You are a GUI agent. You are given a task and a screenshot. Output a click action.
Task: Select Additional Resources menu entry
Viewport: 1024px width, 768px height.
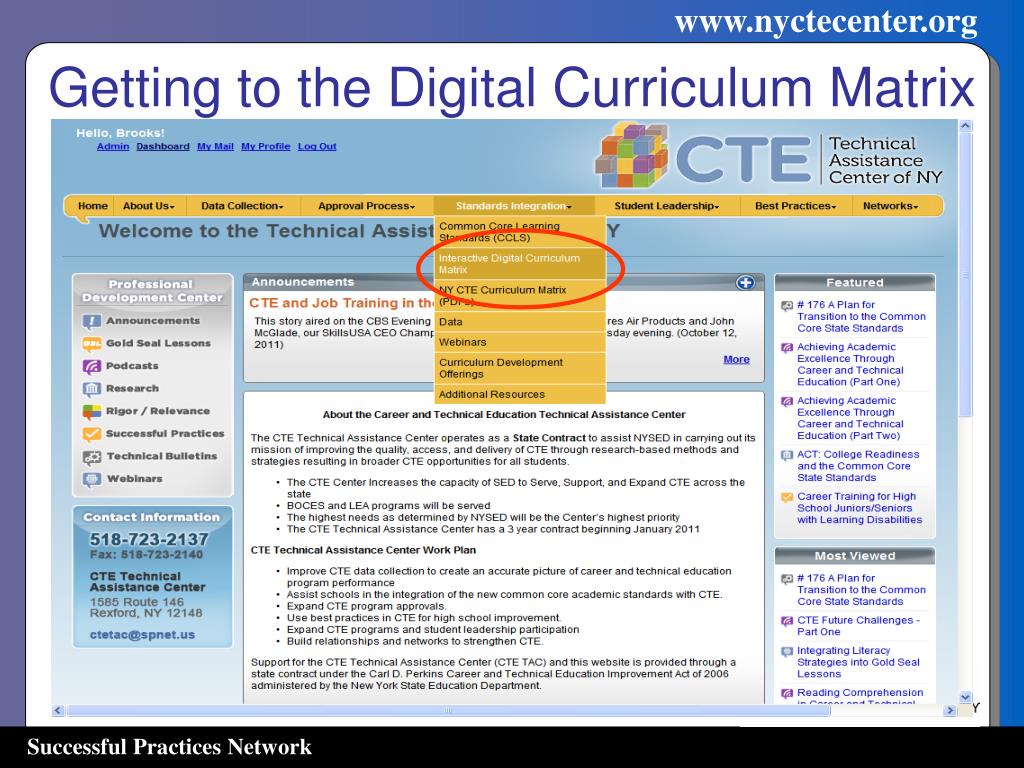pos(520,394)
